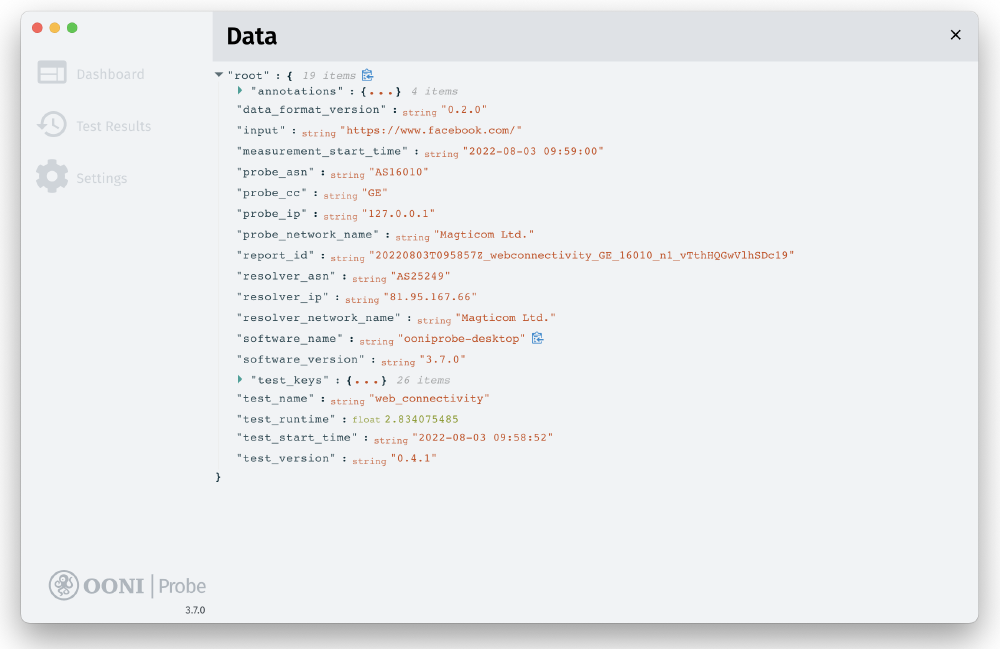Click the version number 3.7.0 under the logo
The height and width of the screenshot is (649, 1000).
(x=197, y=609)
